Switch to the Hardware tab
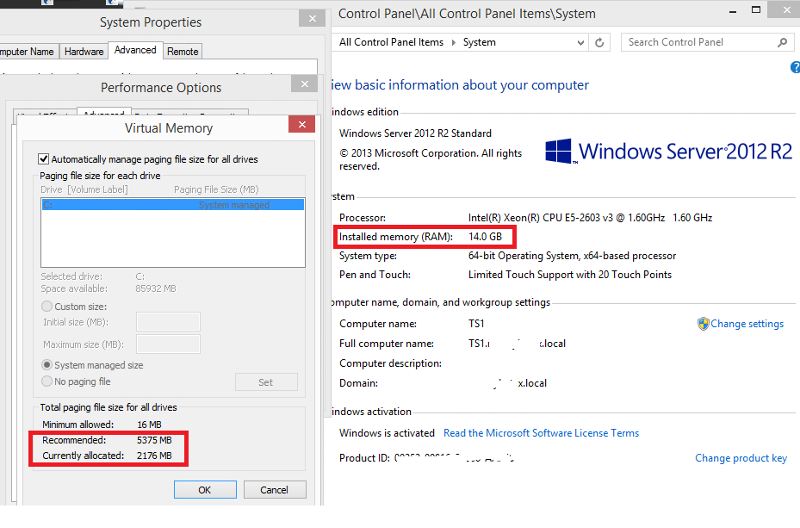 coord(84,52)
